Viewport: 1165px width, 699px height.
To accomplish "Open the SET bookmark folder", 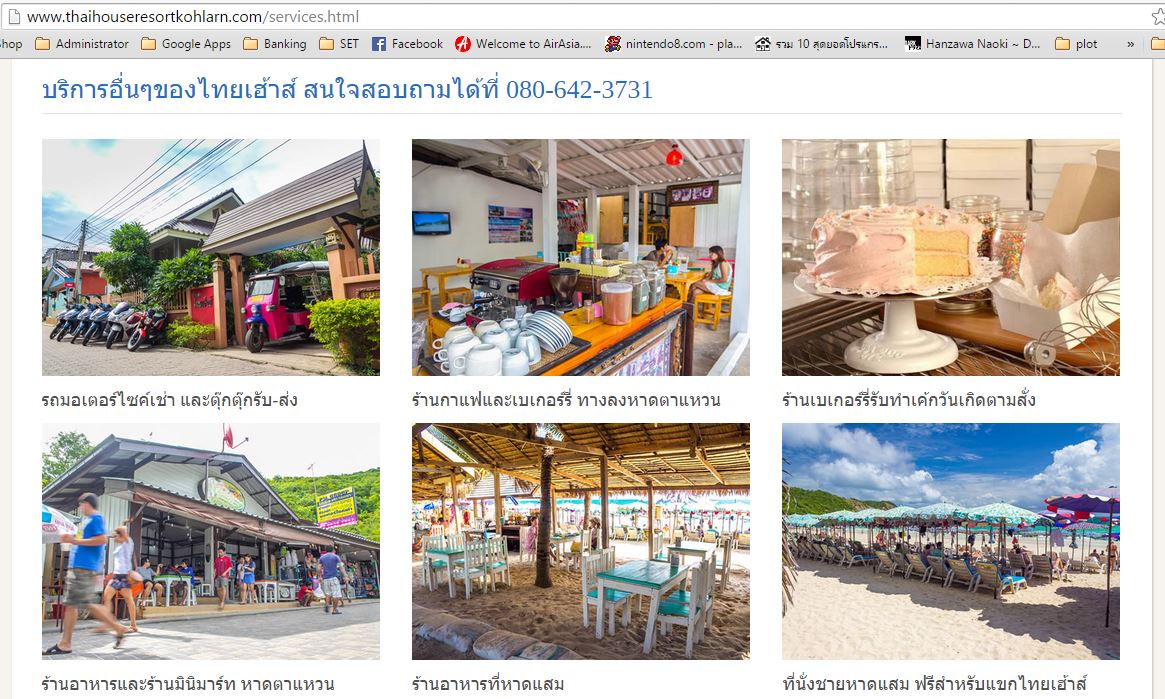I will (339, 44).
